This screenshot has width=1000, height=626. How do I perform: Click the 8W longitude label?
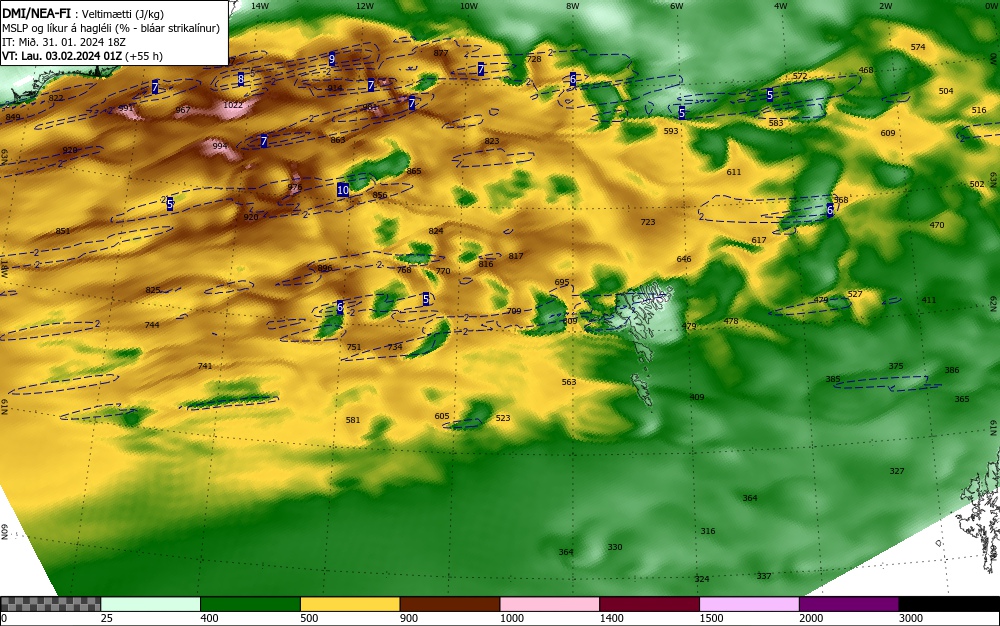coord(573,6)
